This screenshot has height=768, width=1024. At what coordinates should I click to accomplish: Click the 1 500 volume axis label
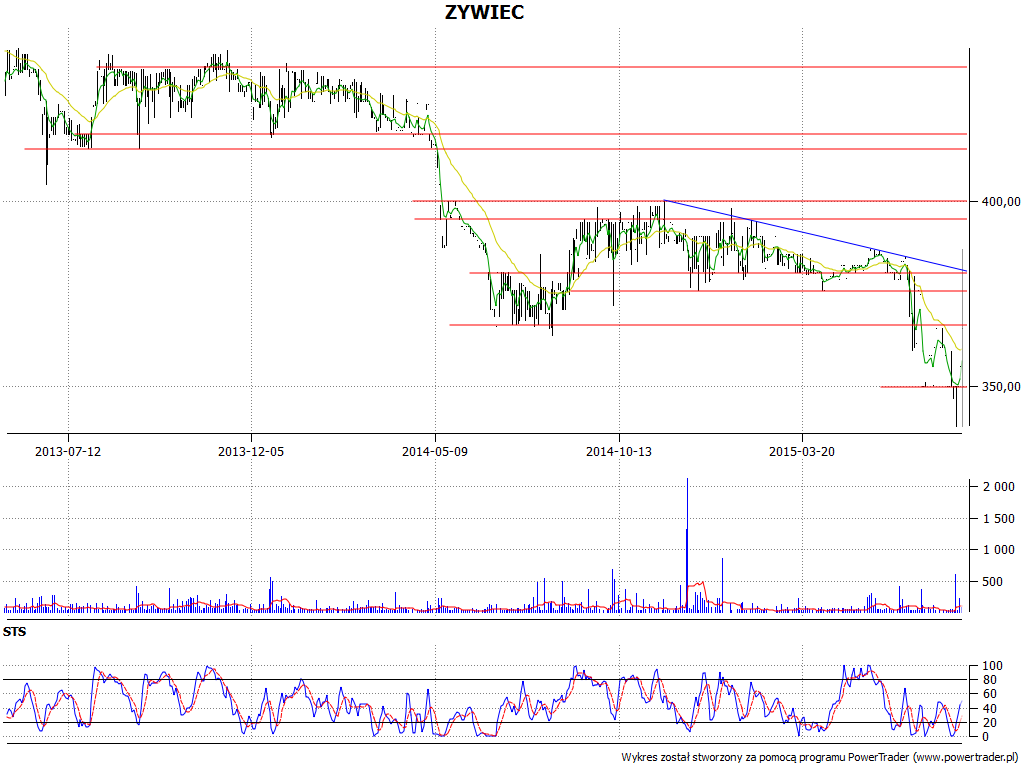(x=999, y=519)
